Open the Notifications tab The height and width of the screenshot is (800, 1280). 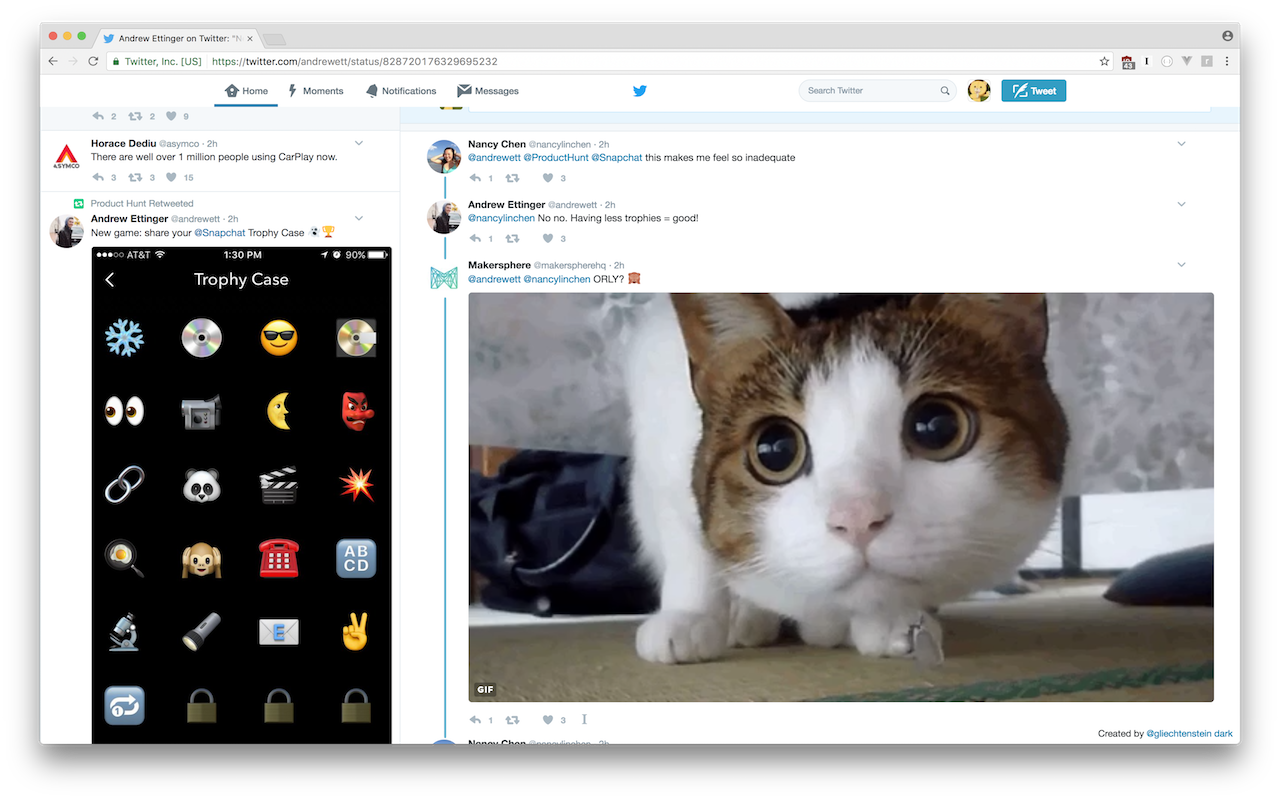pyautogui.click(x=400, y=91)
